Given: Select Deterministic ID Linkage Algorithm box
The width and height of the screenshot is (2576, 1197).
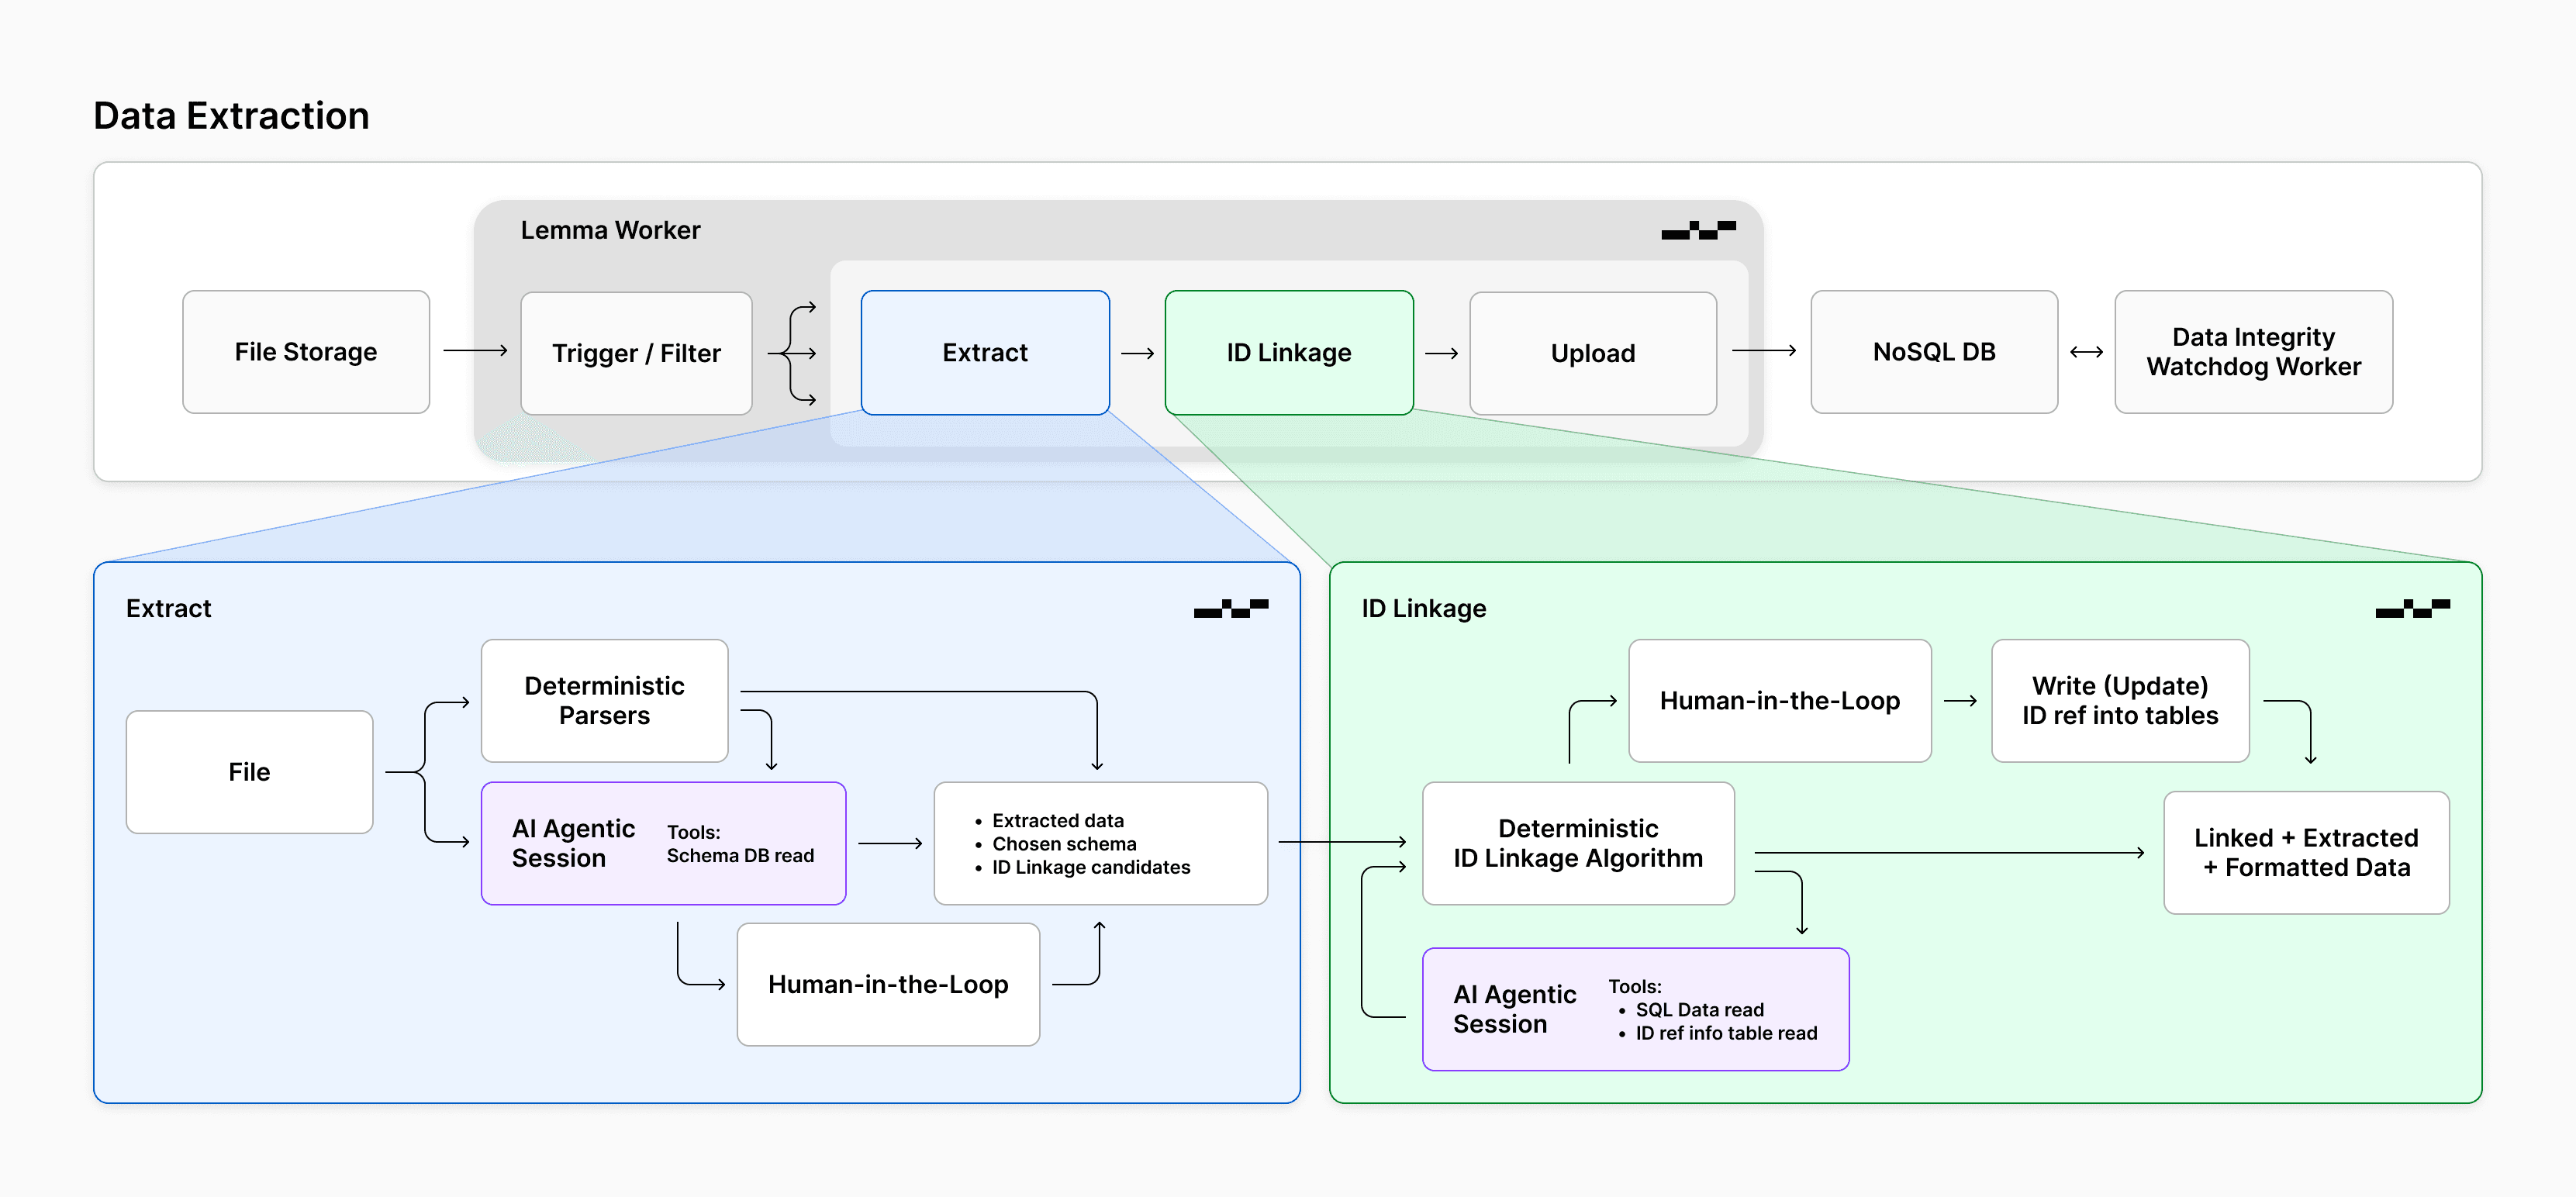Looking at the screenshot, I should click(x=1578, y=843).
